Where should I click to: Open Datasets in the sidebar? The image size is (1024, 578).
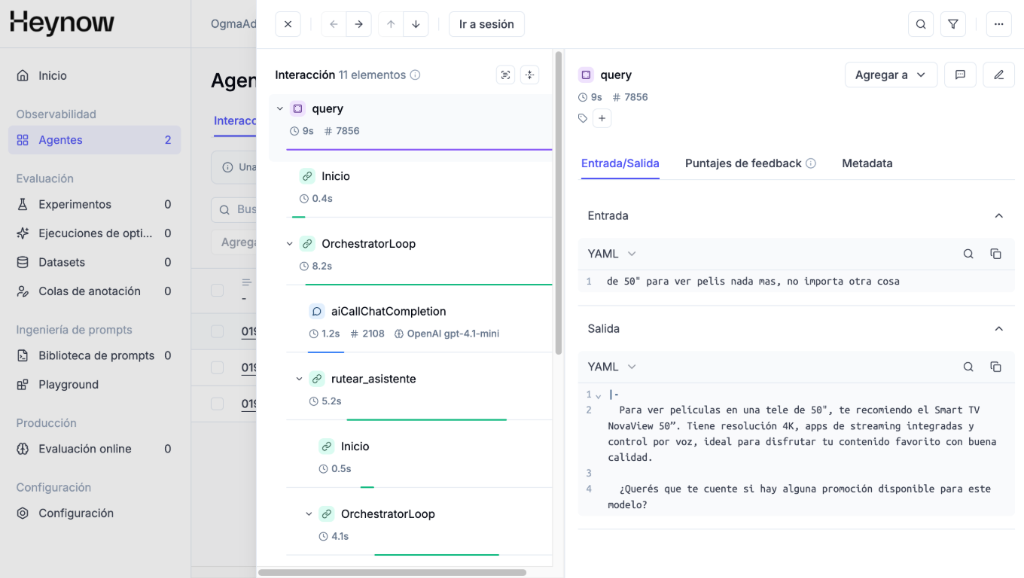62,262
